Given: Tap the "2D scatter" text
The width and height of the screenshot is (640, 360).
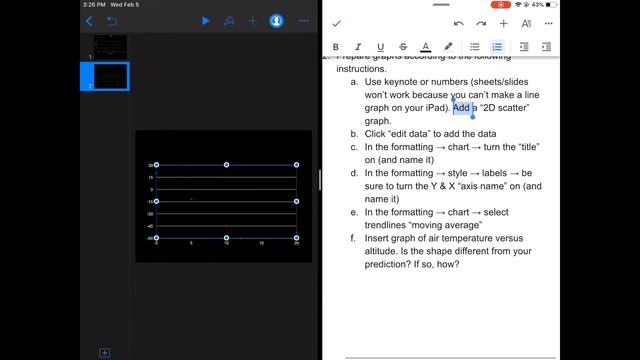Looking at the screenshot, I should coord(504,108).
